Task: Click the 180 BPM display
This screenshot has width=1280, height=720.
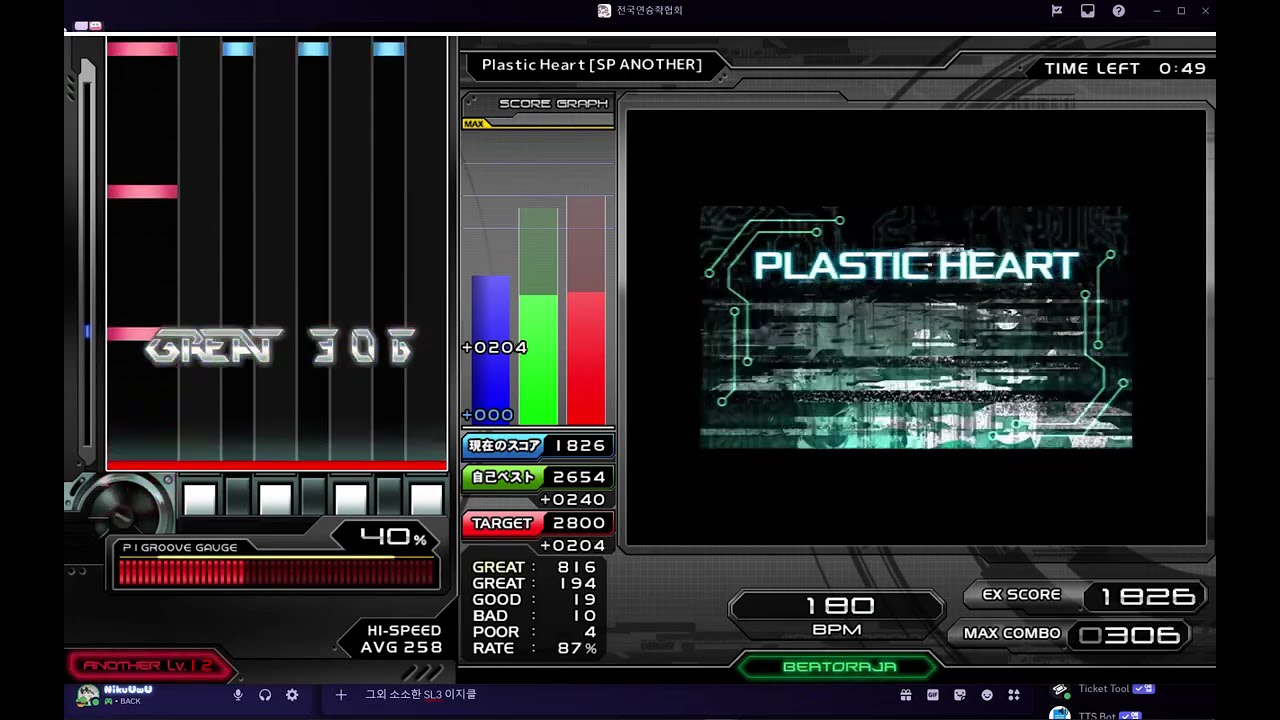Action: (x=838, y=614)
